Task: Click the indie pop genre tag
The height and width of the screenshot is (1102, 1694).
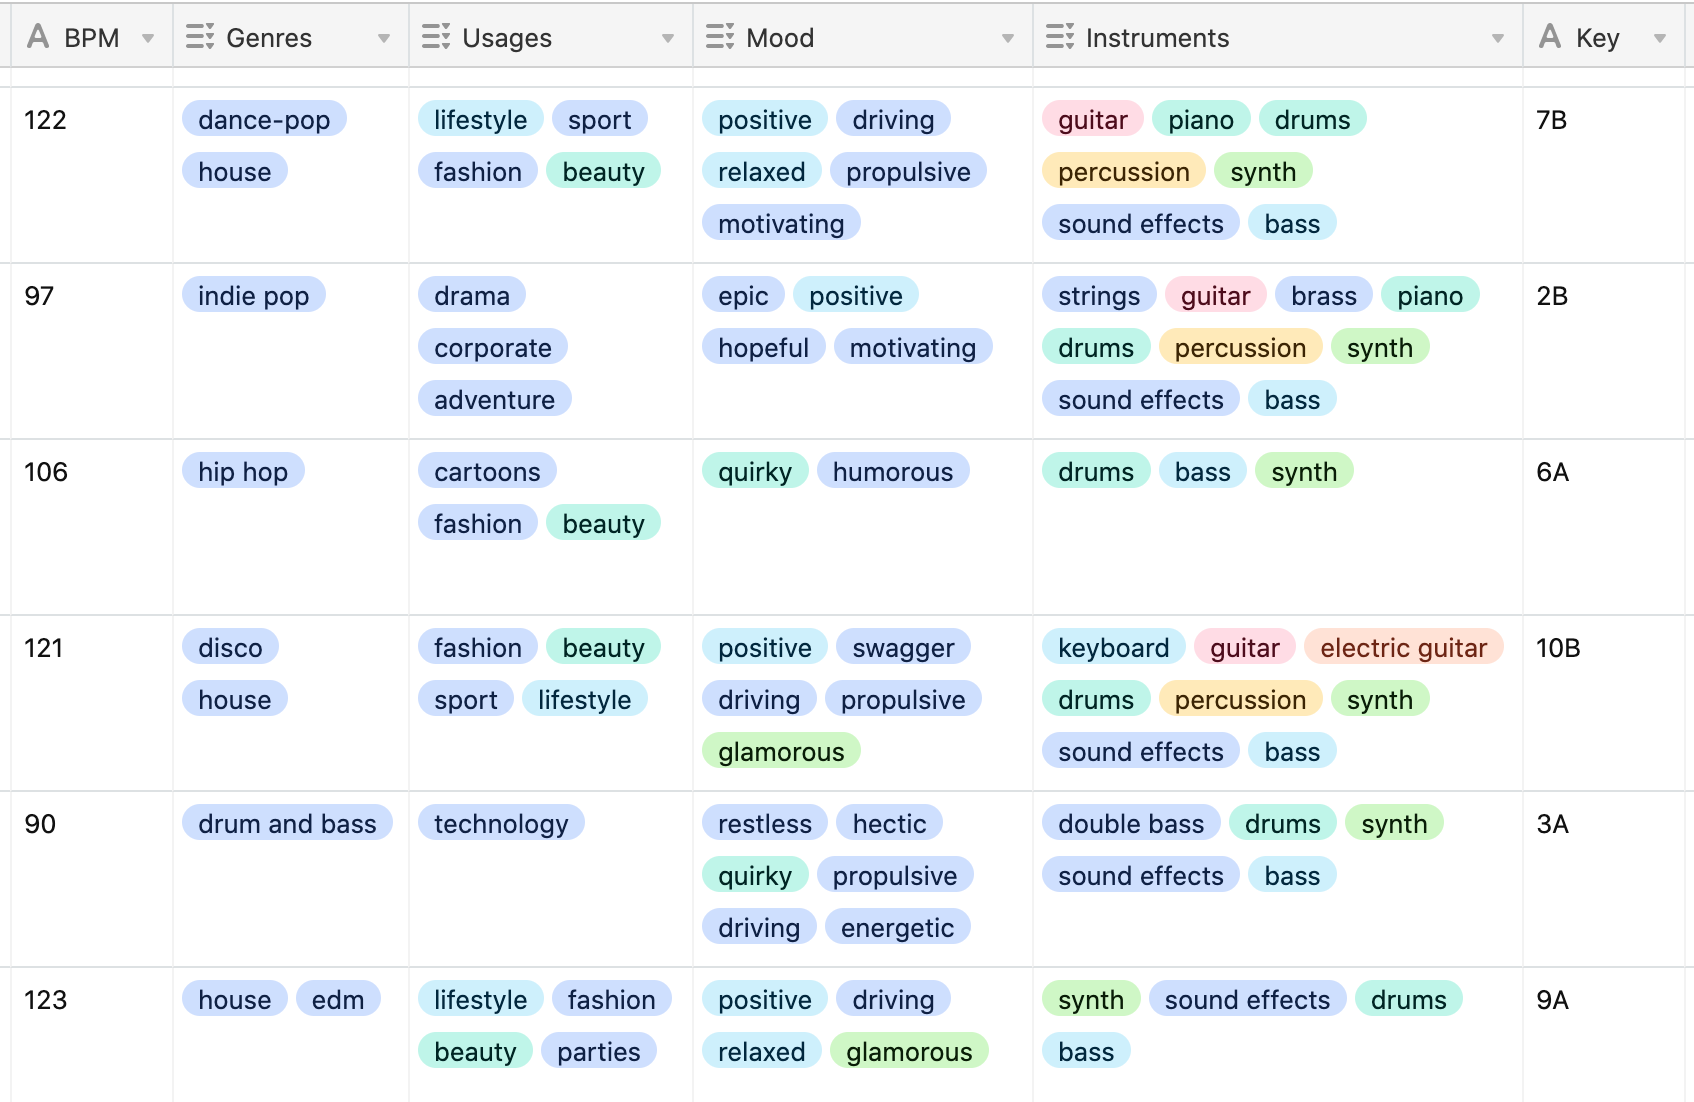Action: click(x=254, y=296)
